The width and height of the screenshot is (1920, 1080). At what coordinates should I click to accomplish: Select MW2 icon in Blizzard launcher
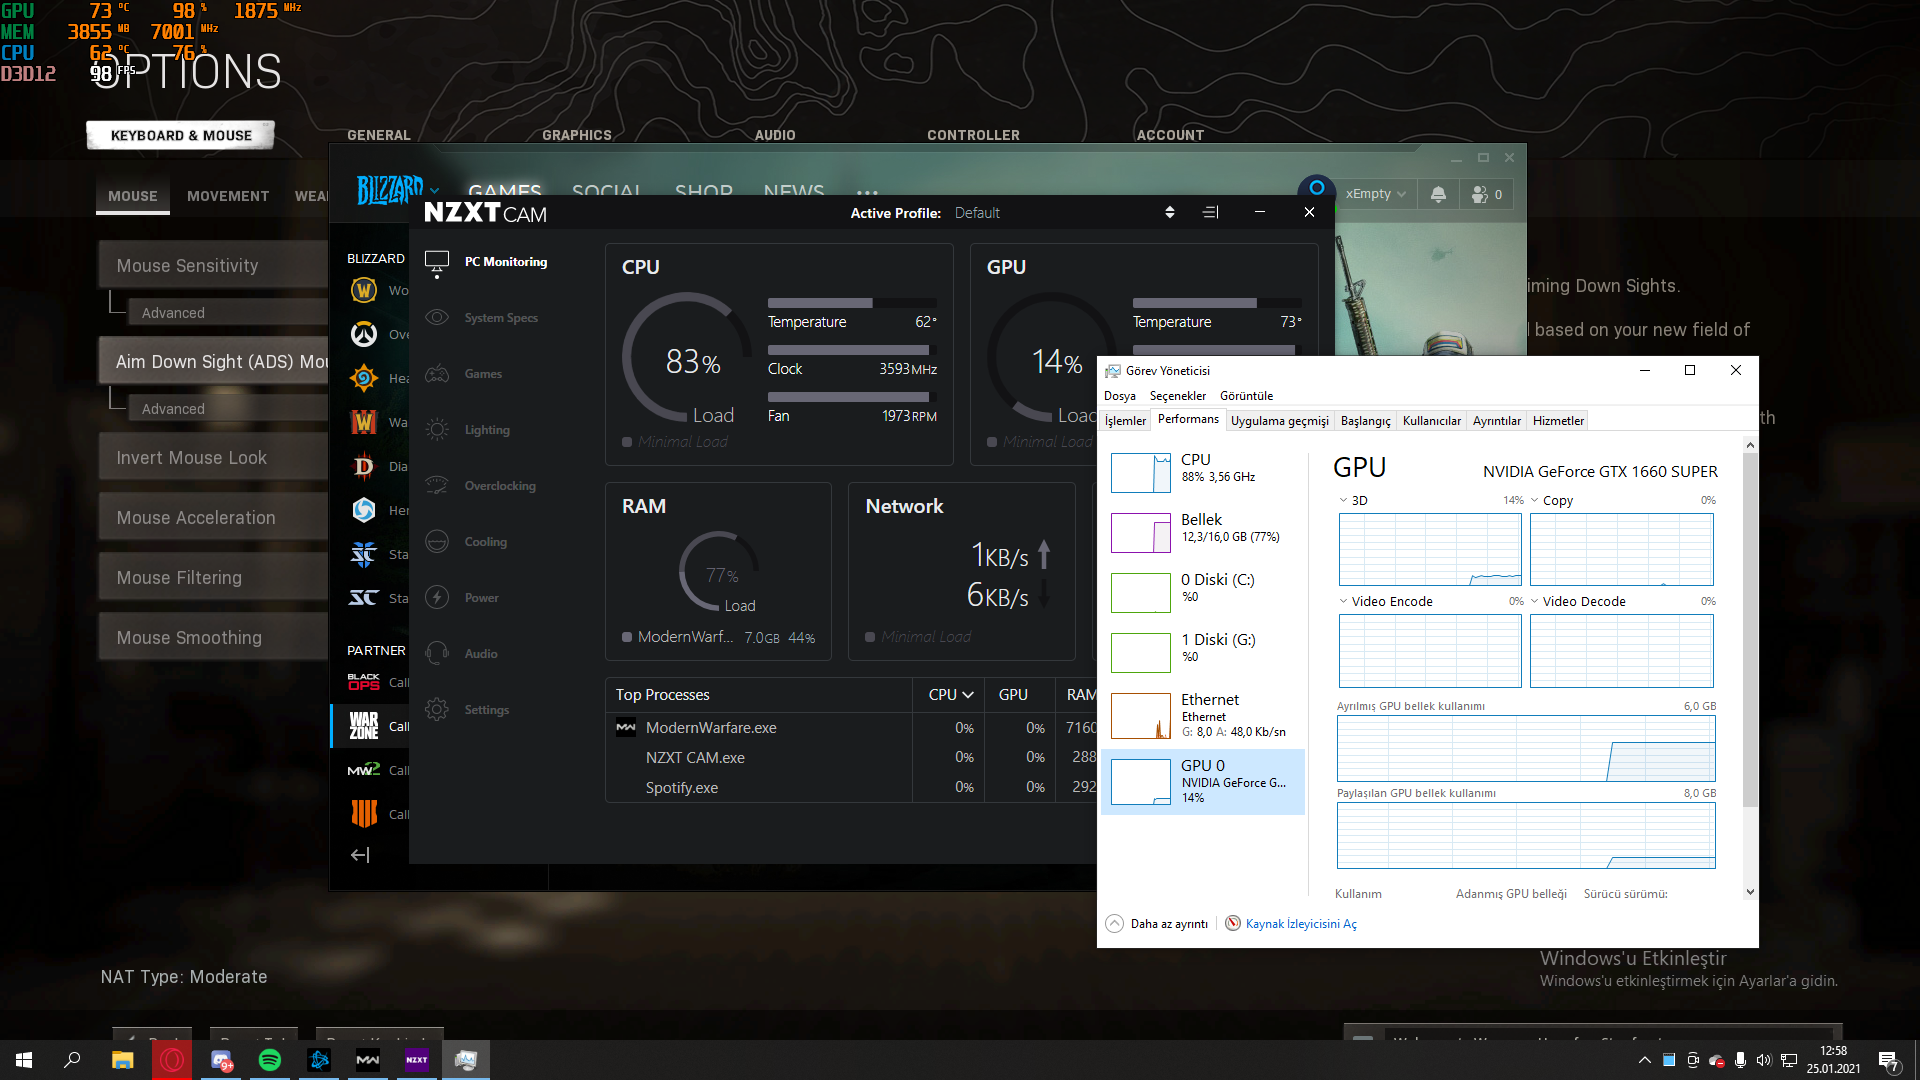click(364, 770)
